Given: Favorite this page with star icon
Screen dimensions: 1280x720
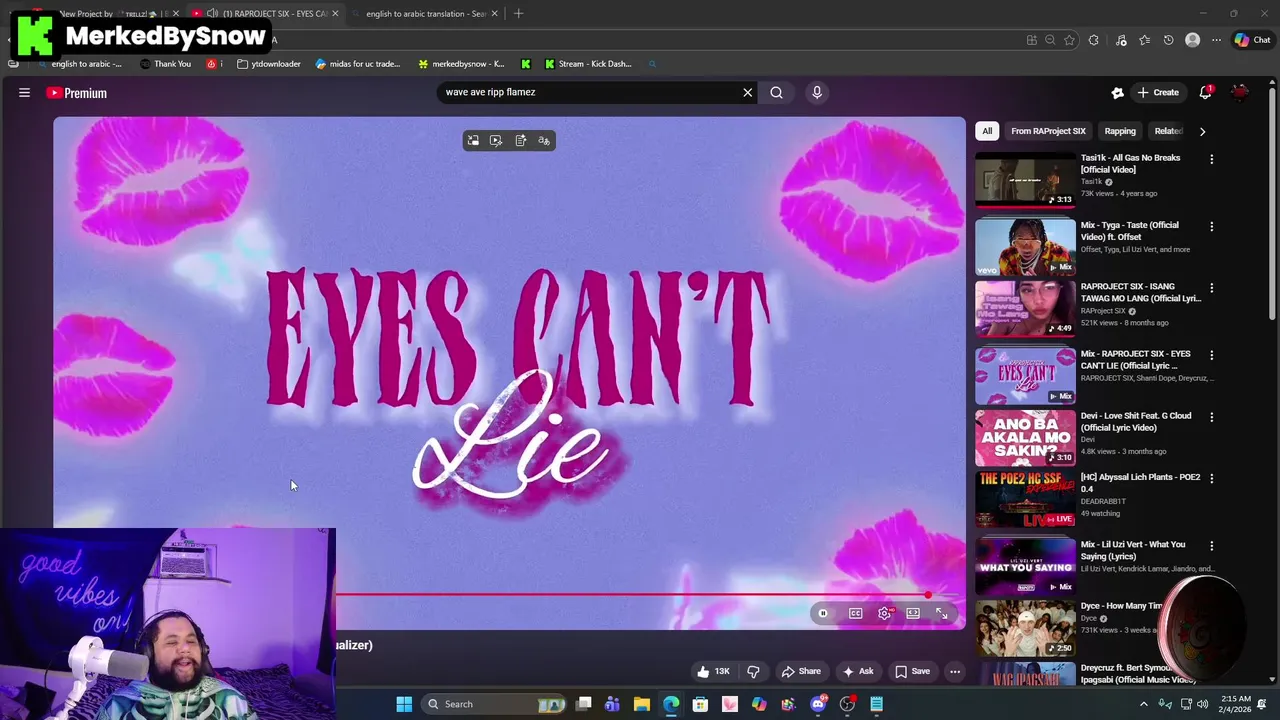Looking at the screenshot, I should pos(1069,40).
